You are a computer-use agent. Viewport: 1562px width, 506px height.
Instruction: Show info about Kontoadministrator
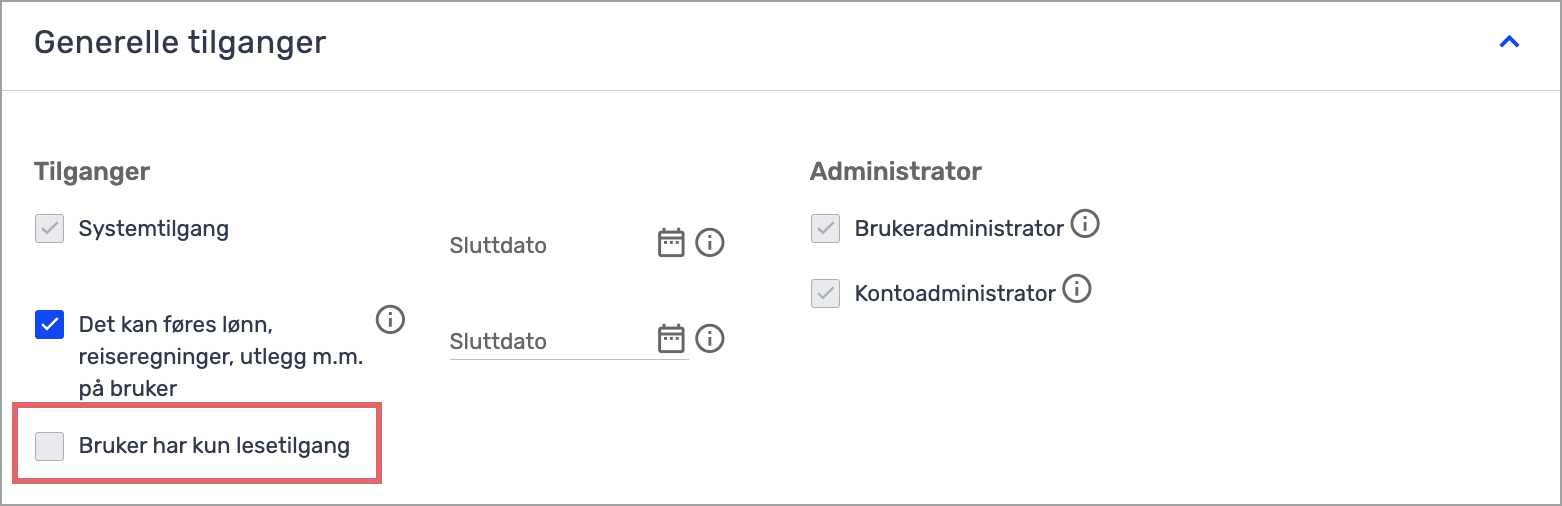1077,290
